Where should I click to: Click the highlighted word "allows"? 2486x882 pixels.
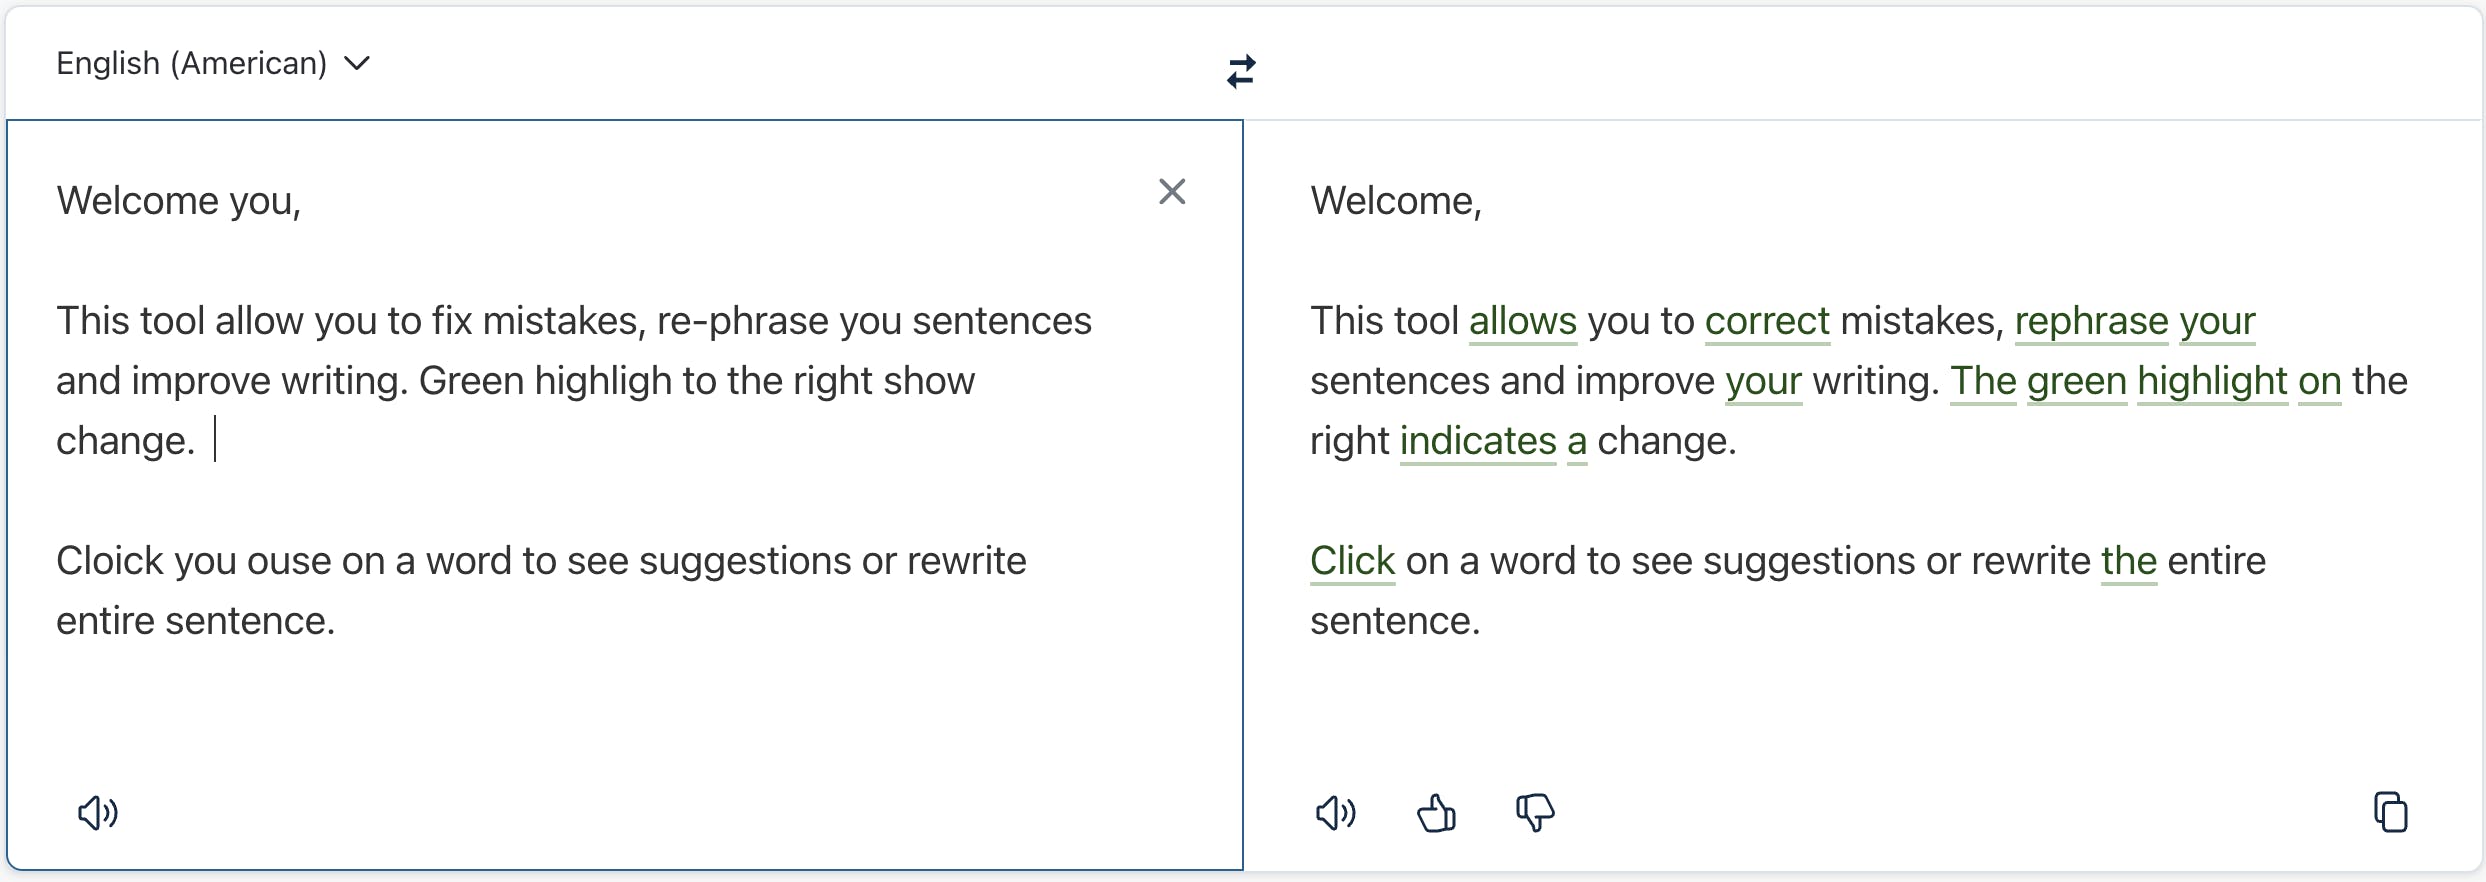(x=1522, y=322)
